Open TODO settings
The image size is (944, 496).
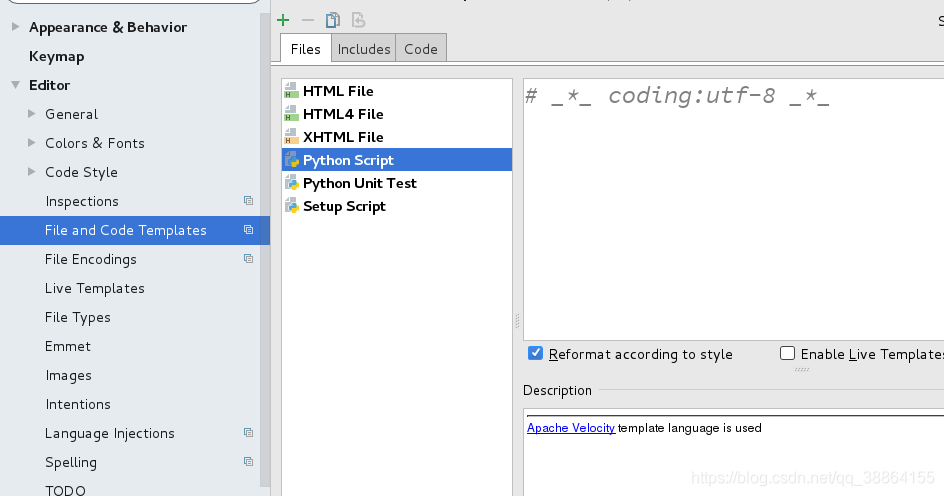(x=65, y=490)
